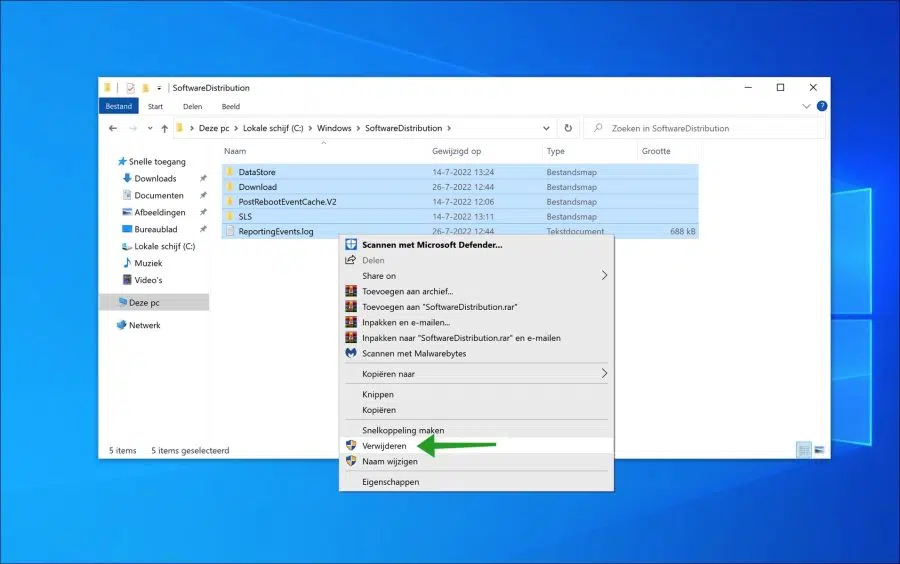
Task: Open Video's in the sidebar
Action: pos(148,280)
